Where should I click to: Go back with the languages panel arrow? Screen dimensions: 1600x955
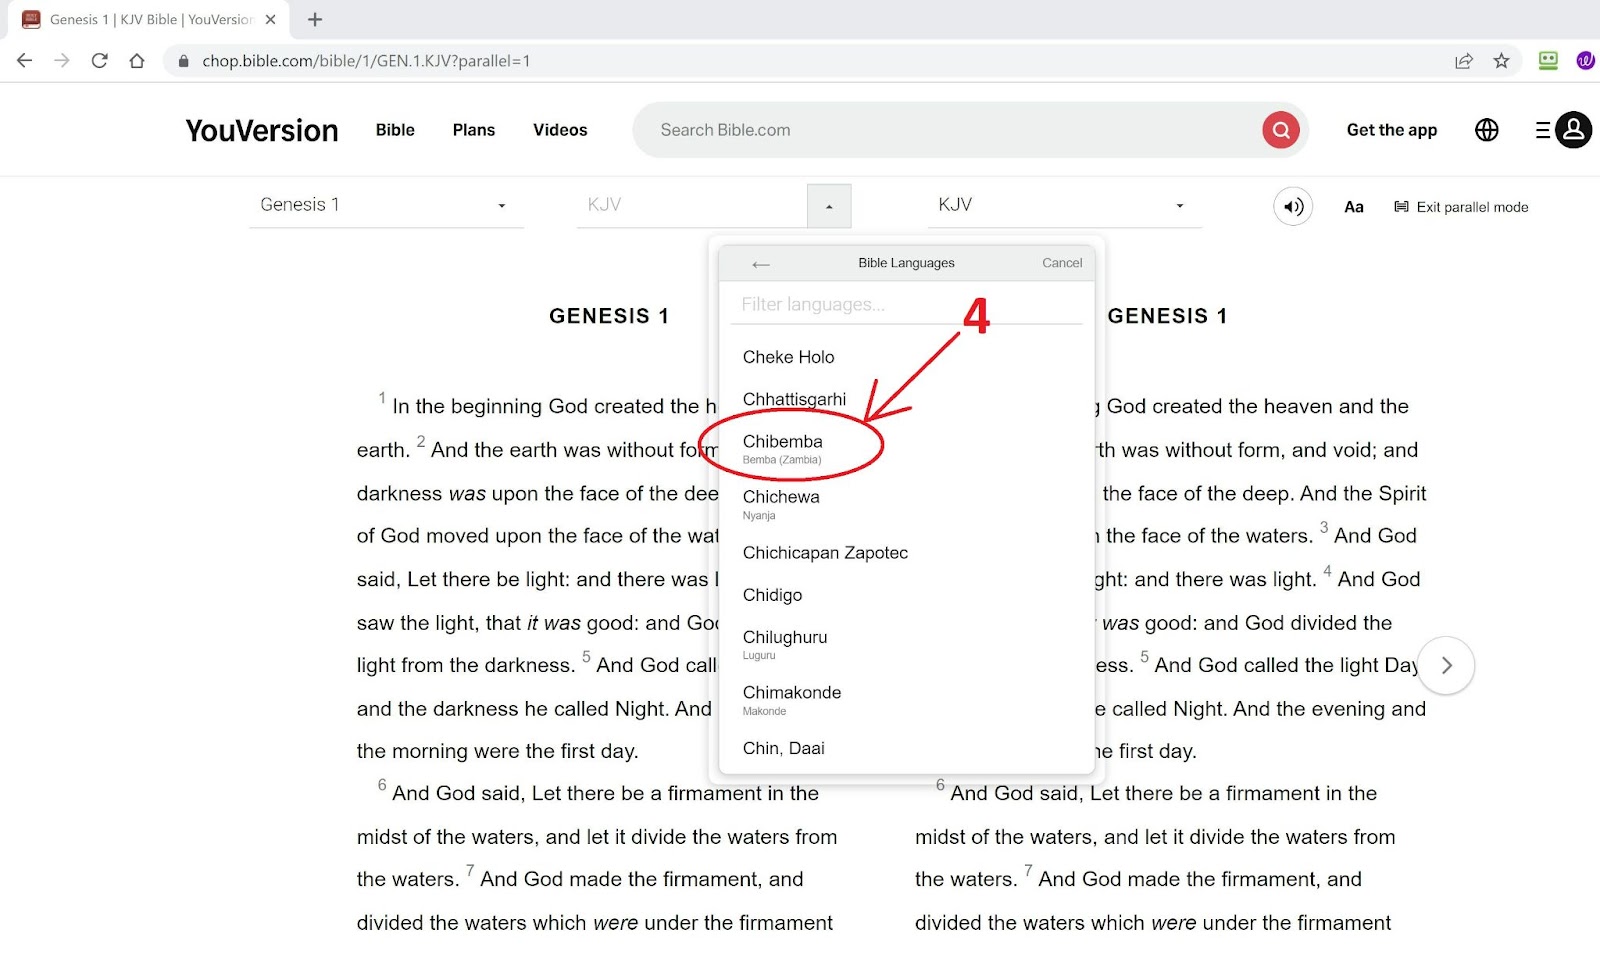coord(761,264)
